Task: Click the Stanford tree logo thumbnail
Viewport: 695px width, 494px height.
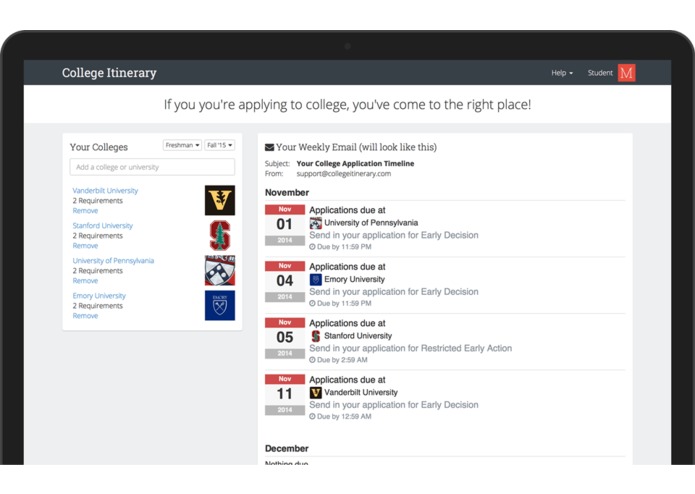Action: pos(220,235)
